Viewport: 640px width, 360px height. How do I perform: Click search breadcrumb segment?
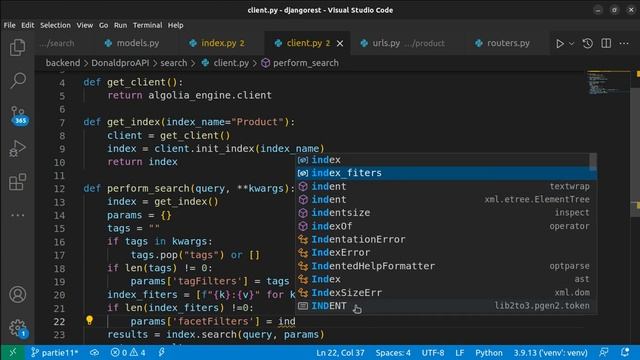pos(173,63)
